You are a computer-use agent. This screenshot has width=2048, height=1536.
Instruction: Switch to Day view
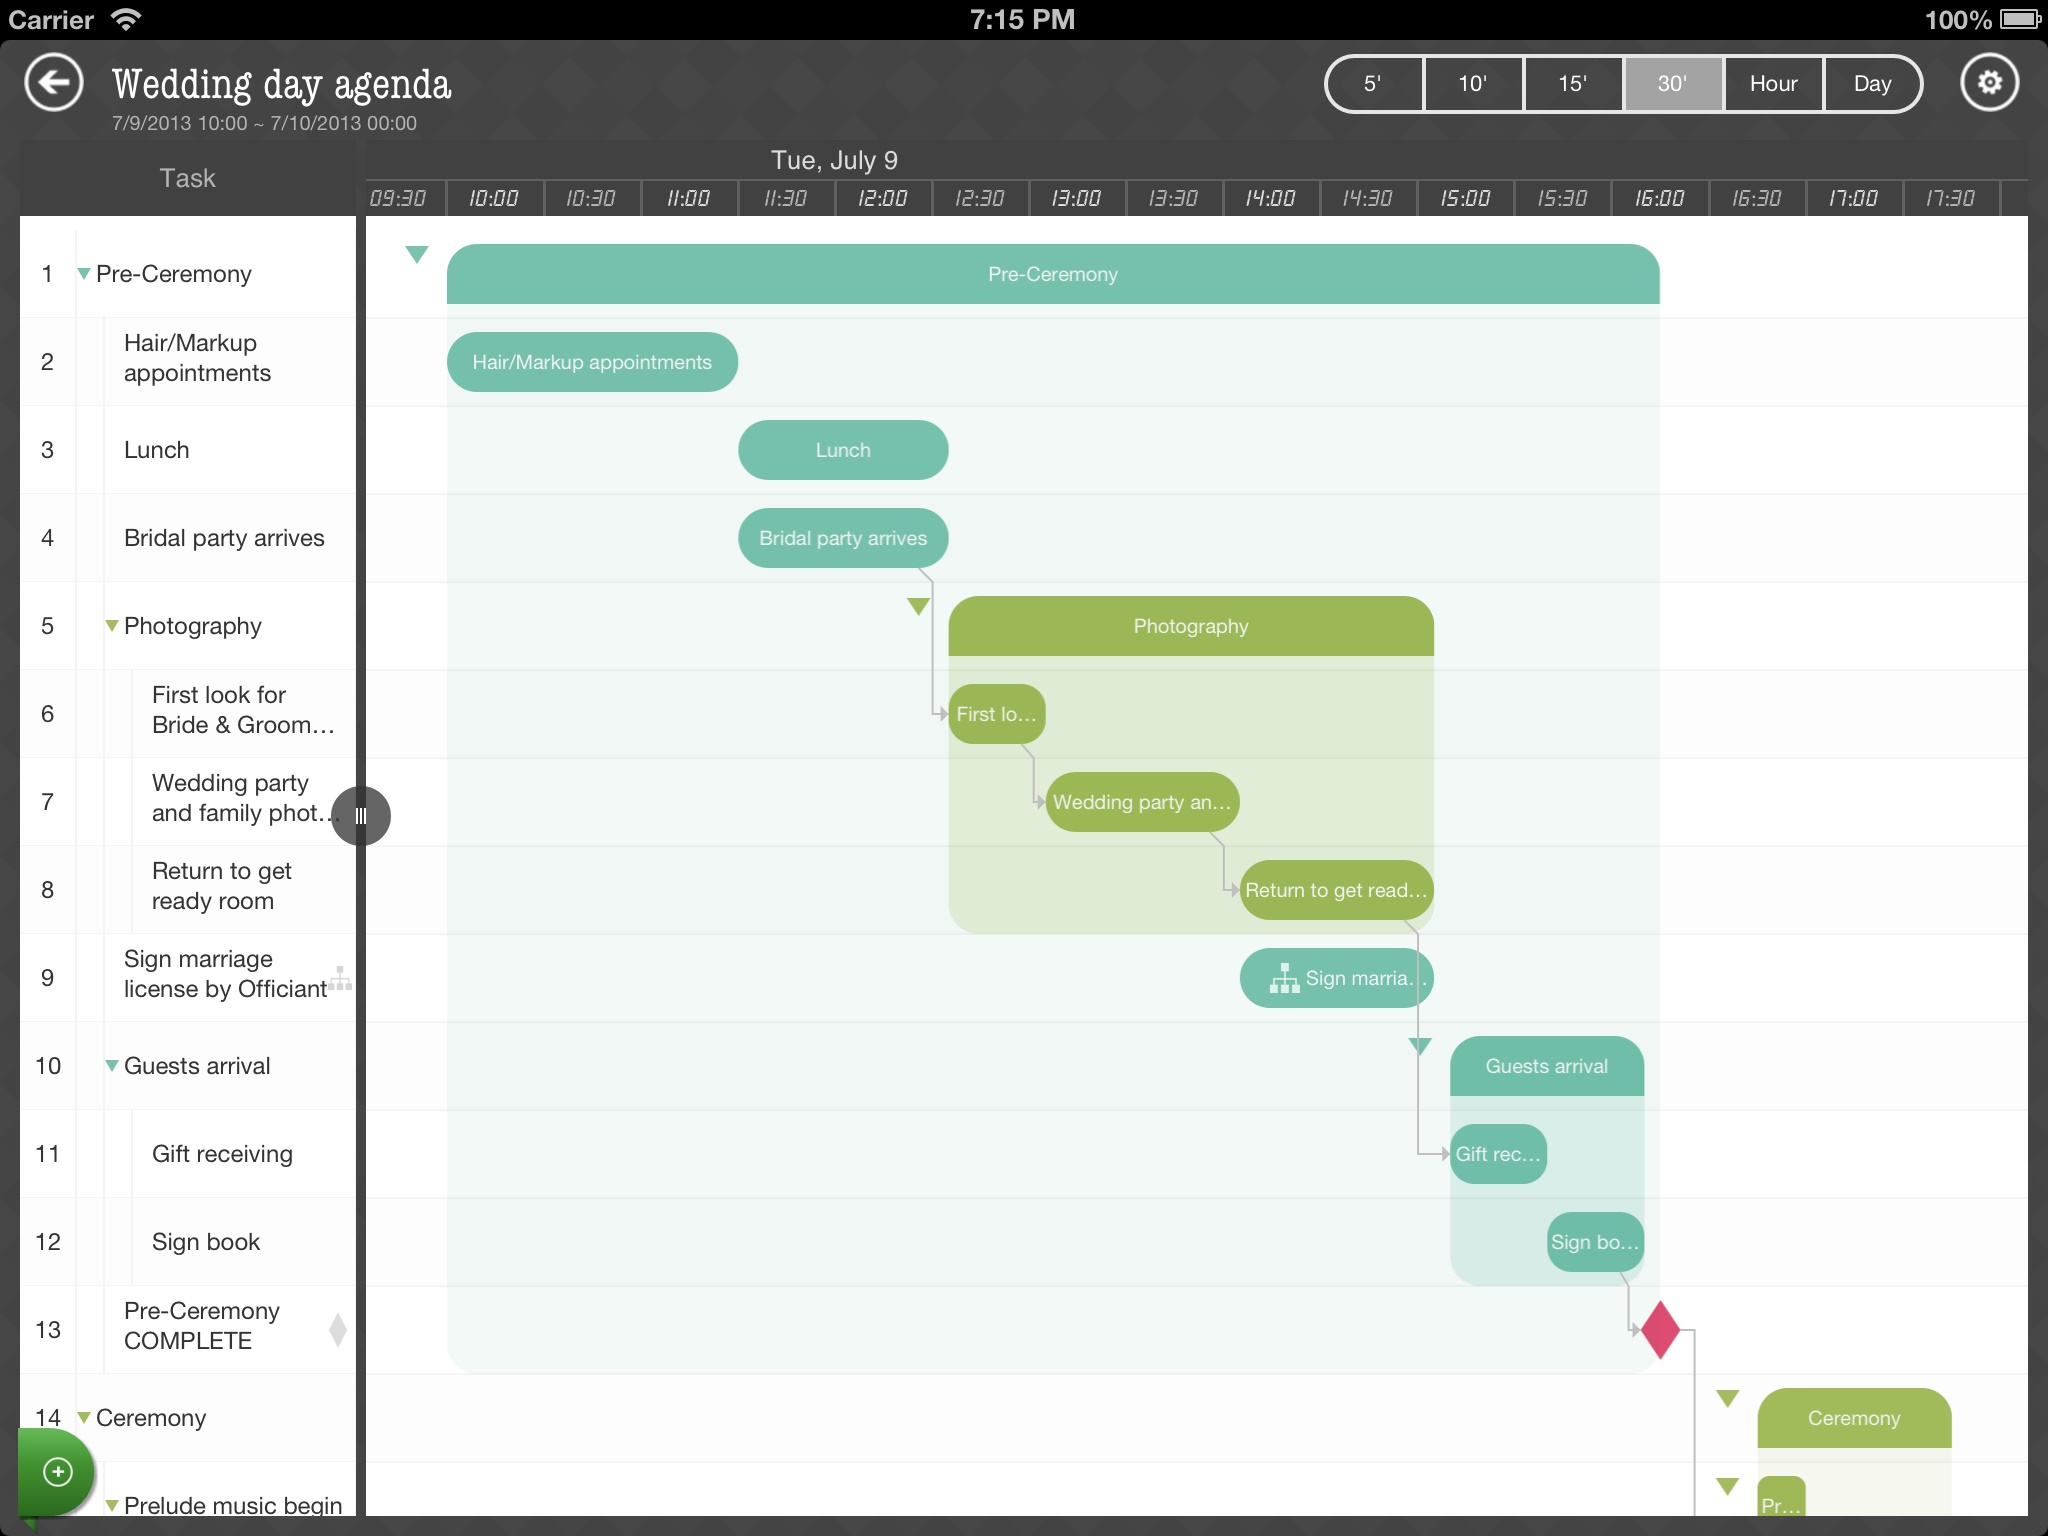[1871, 84]
